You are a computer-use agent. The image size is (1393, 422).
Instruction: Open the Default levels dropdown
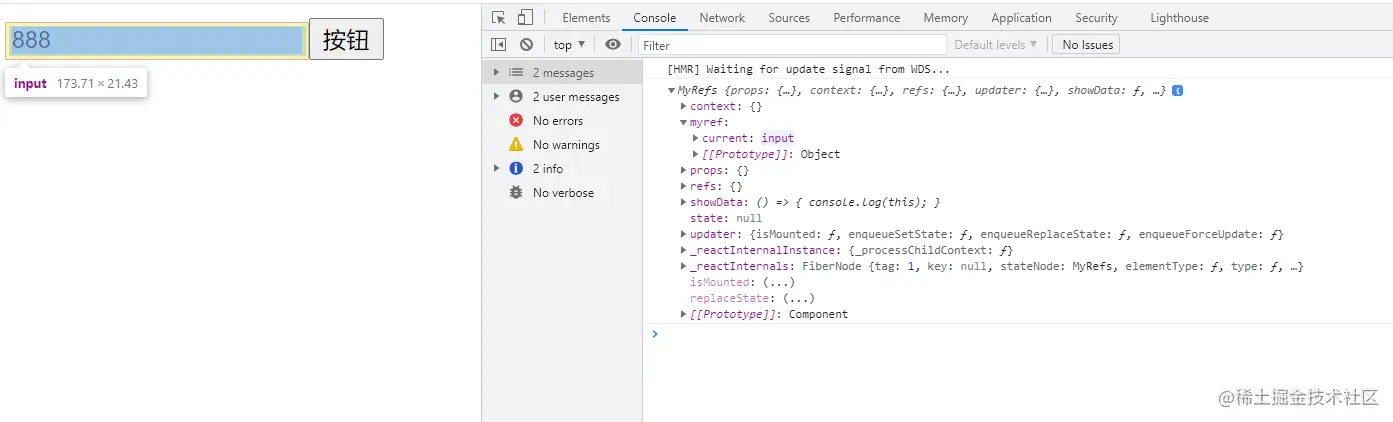pyautogui.click(x=995, y=45)
